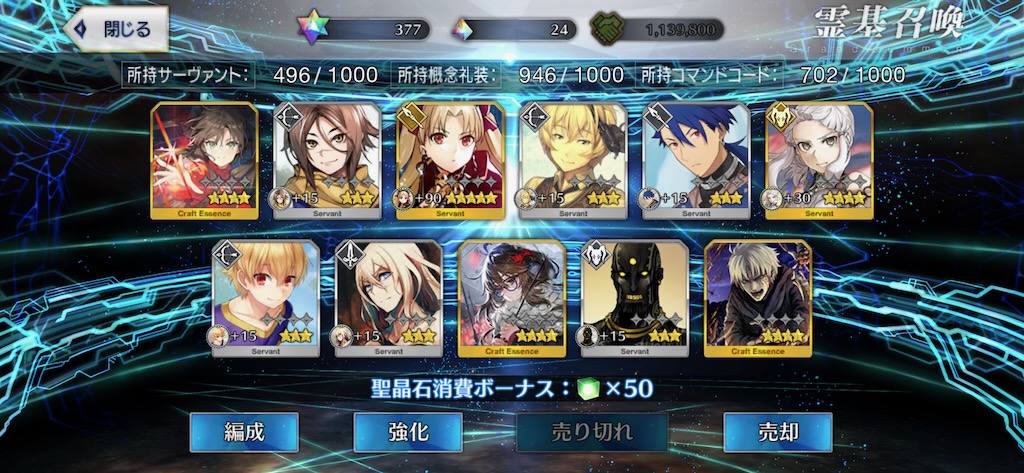Tap the greyed-out 売り切れ button
1024x473 pixels.
coord(592,432)
